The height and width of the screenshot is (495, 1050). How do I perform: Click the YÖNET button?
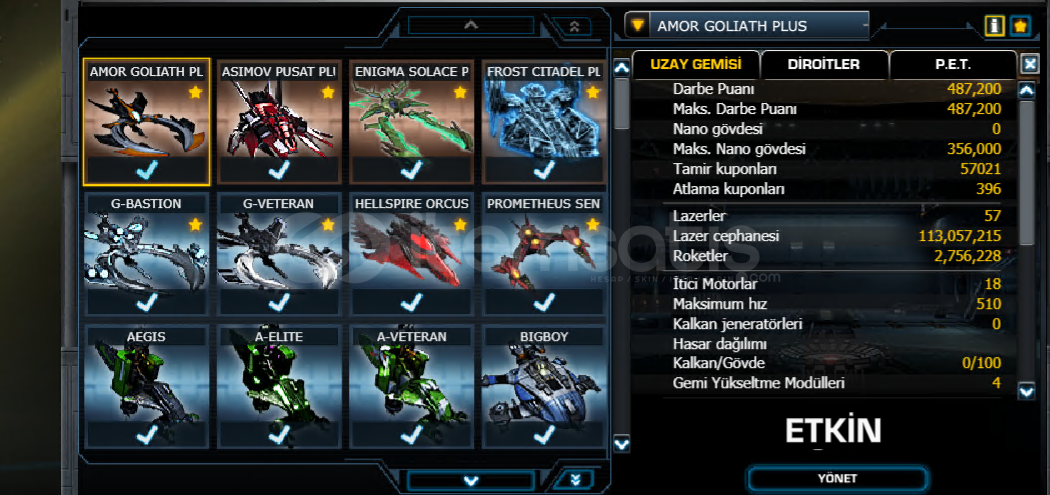point(837,479)
